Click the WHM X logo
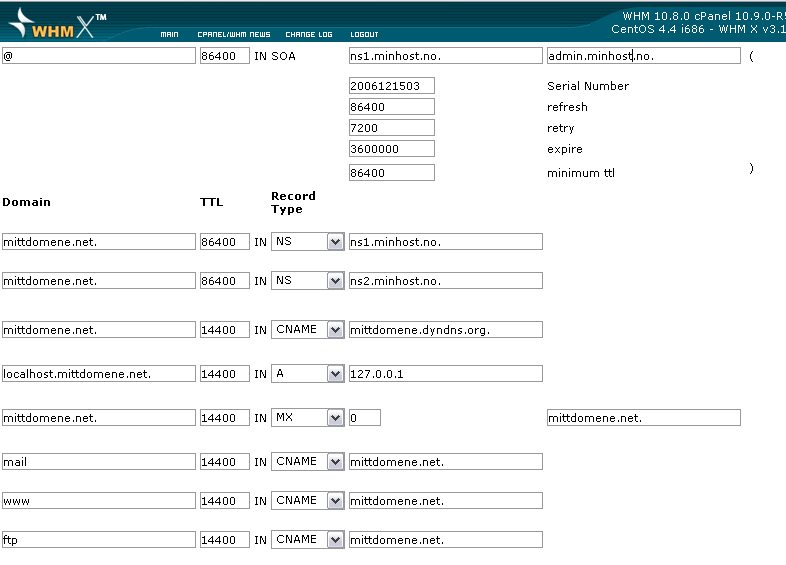 58,24
